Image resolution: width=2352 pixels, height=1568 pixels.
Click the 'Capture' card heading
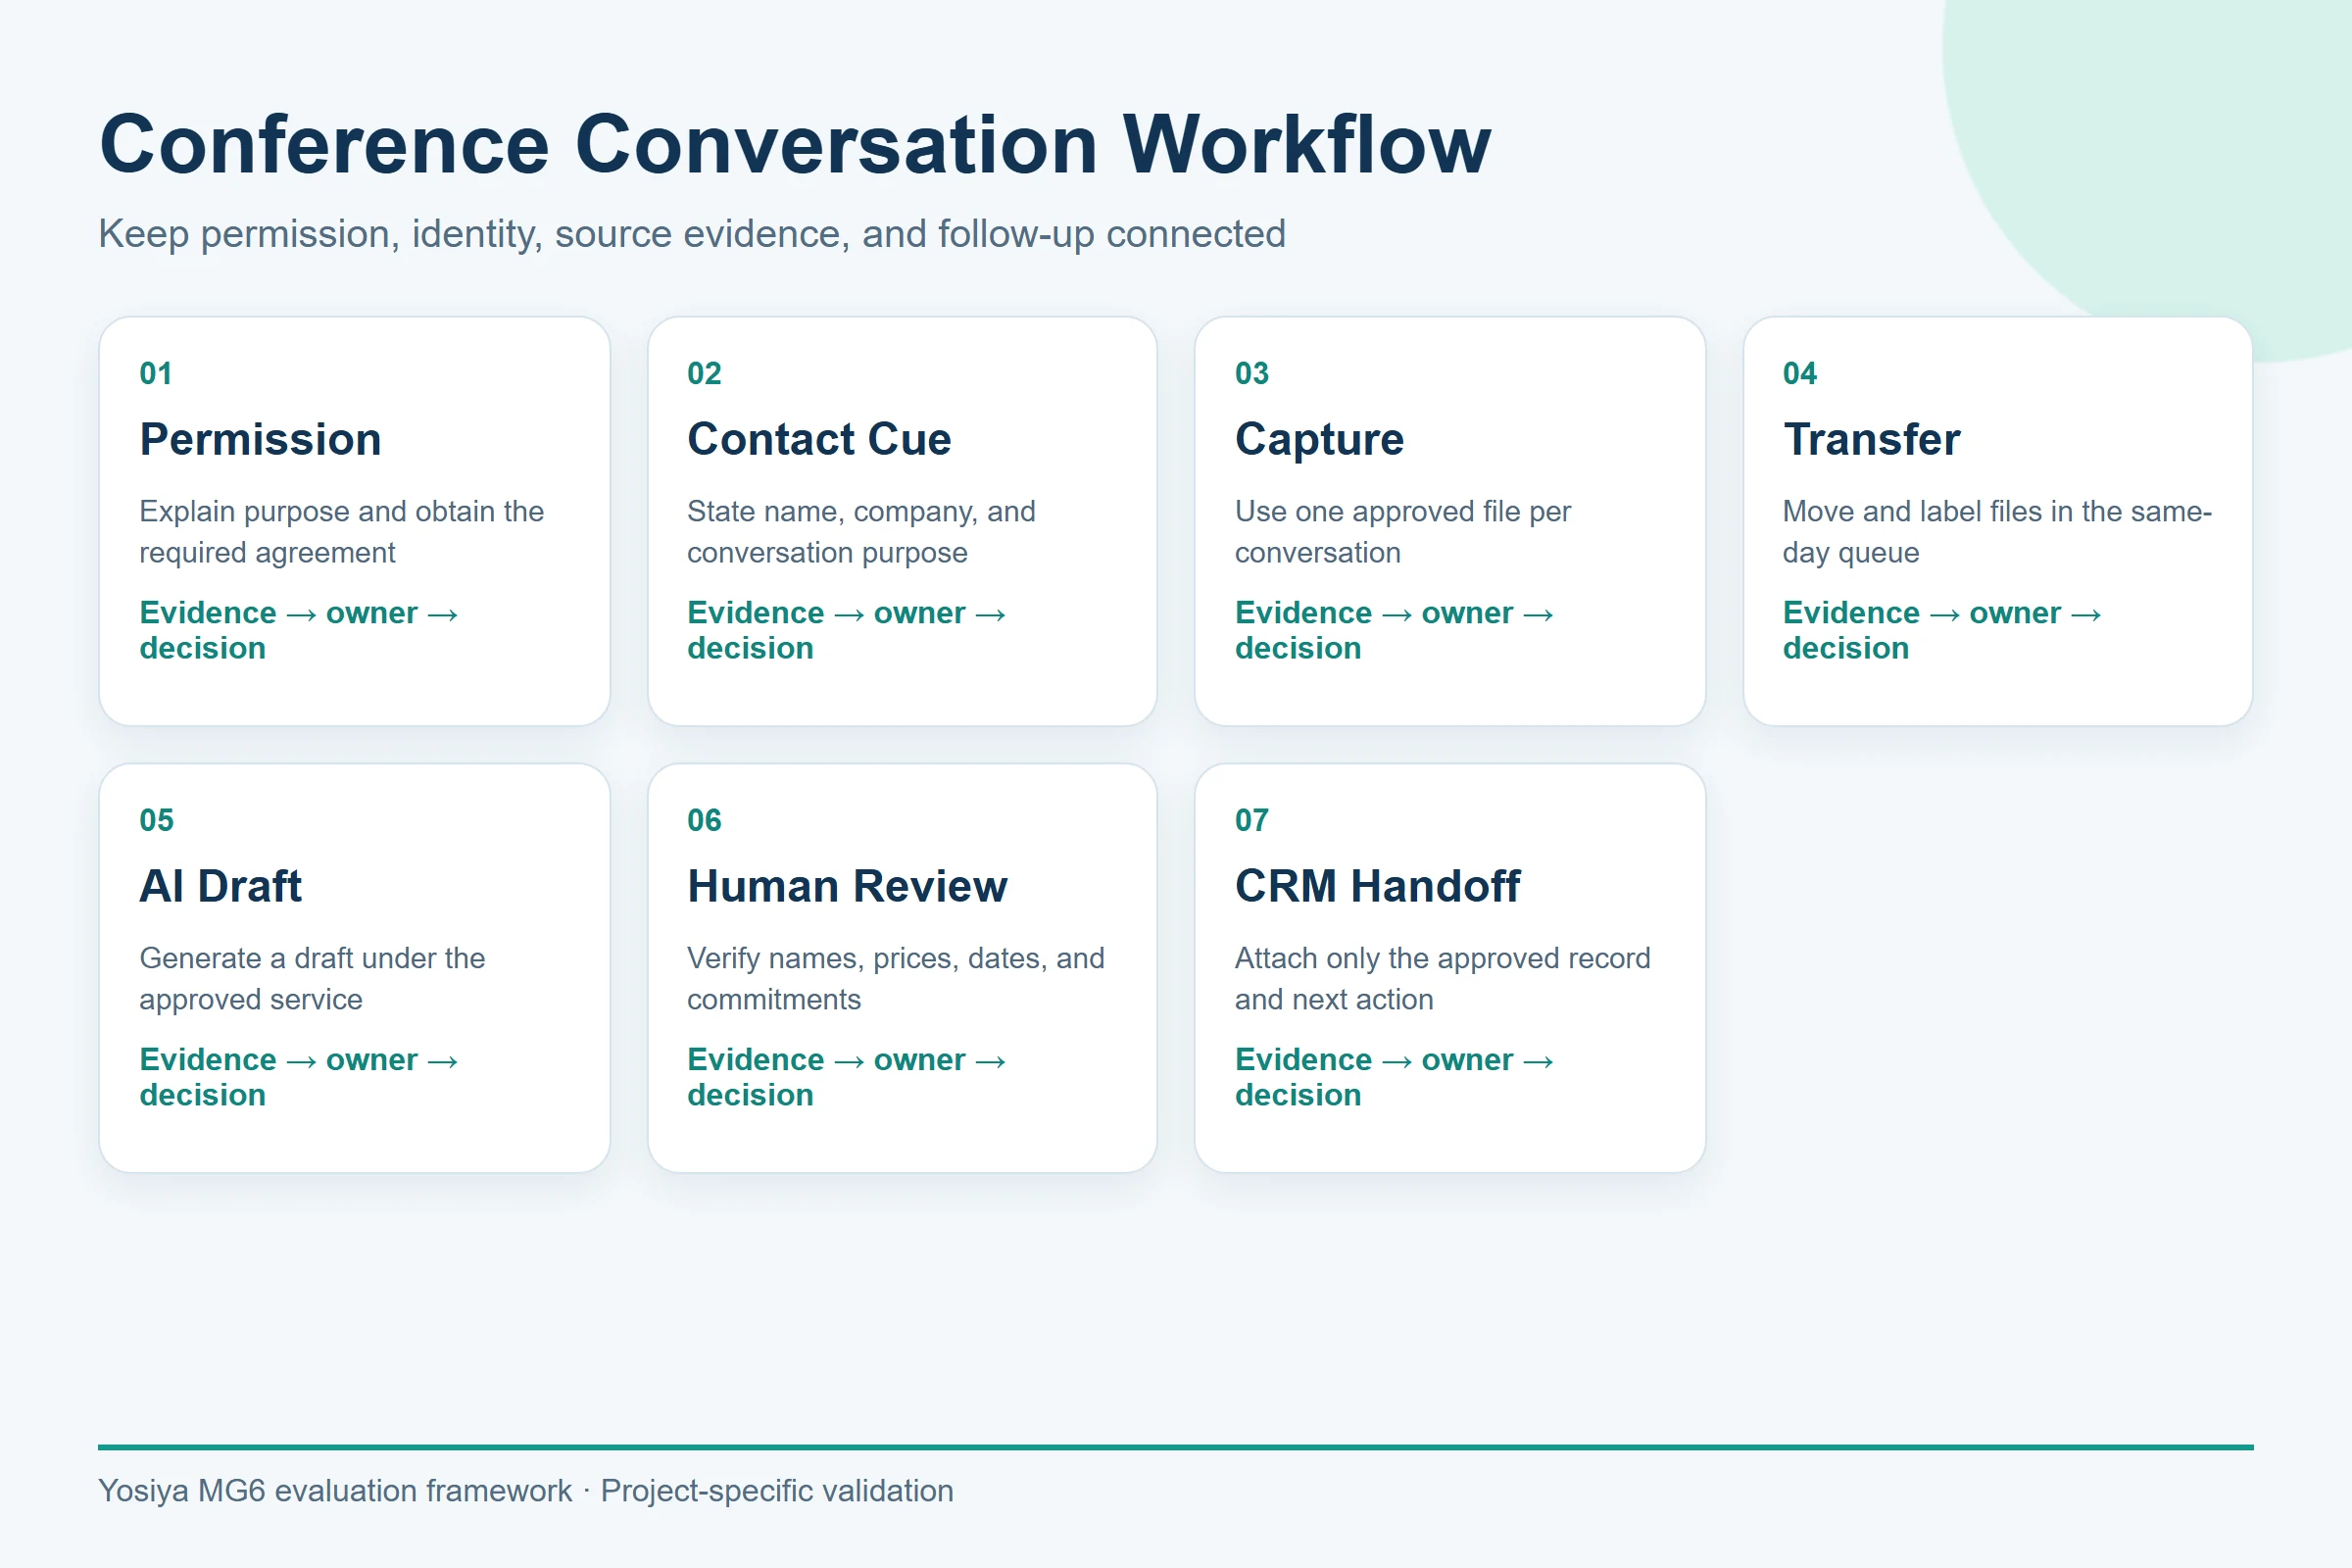point(1319,439)
